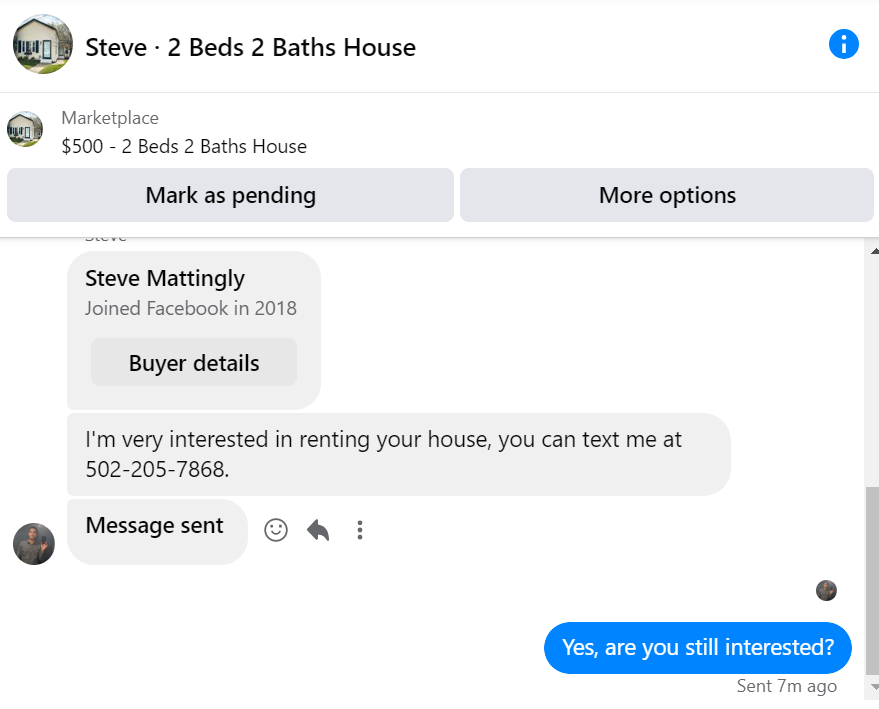Open the three-dot menu beside 'Message sent'
Viewport: 879px width, 709px height.
pyautogui.click(x=360, y=530)
